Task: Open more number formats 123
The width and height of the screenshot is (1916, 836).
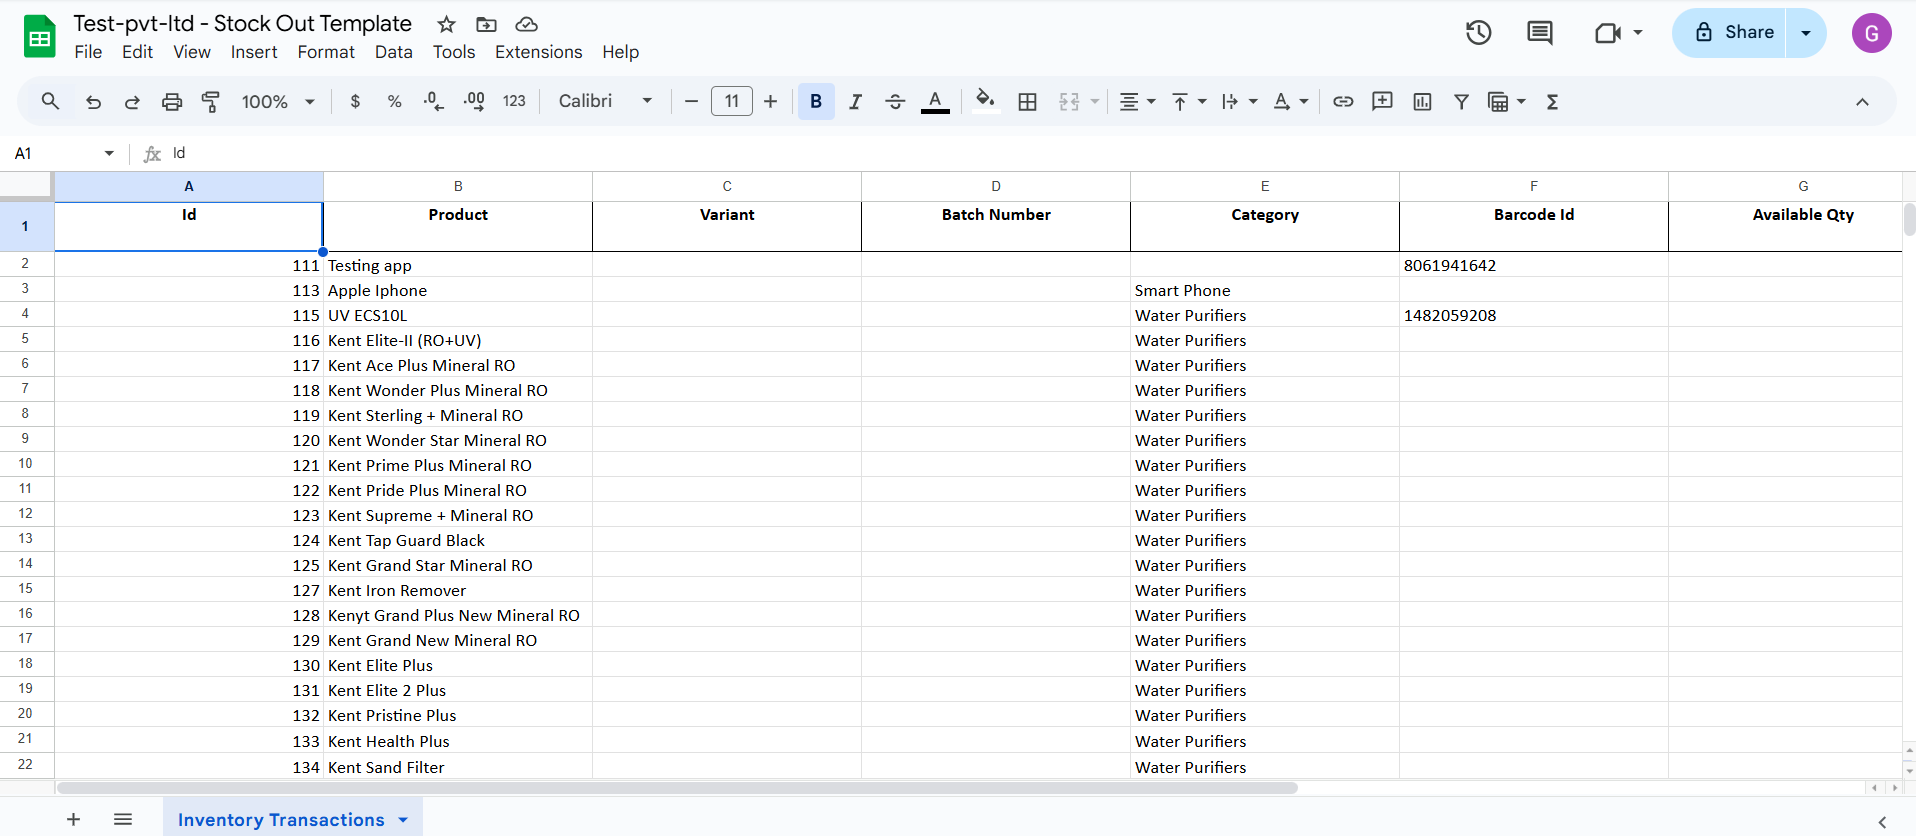Action: point(514,101)
